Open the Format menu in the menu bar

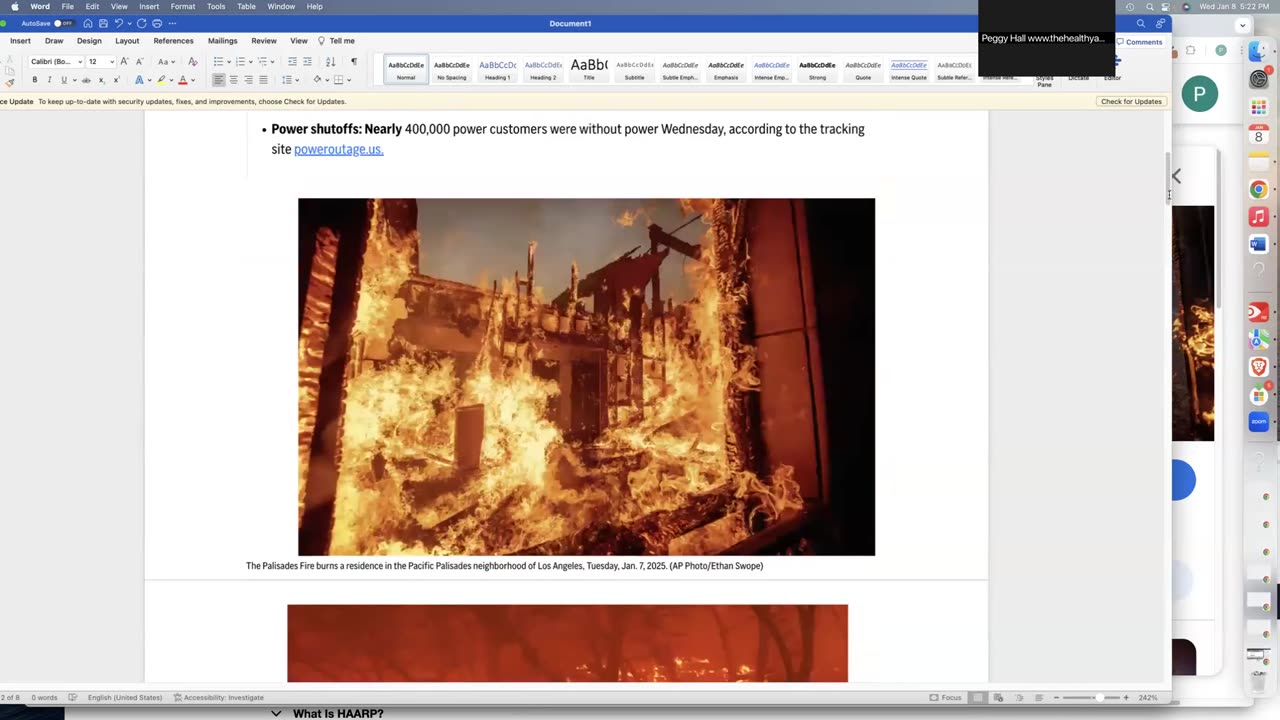(183, 6)
